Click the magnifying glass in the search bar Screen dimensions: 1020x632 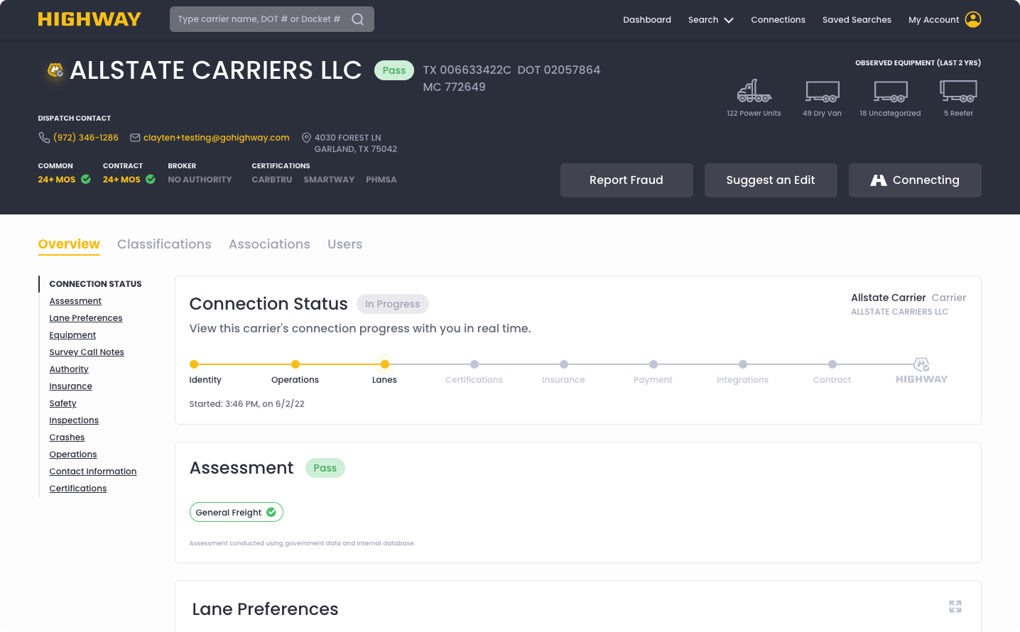(x=358, y=18)
